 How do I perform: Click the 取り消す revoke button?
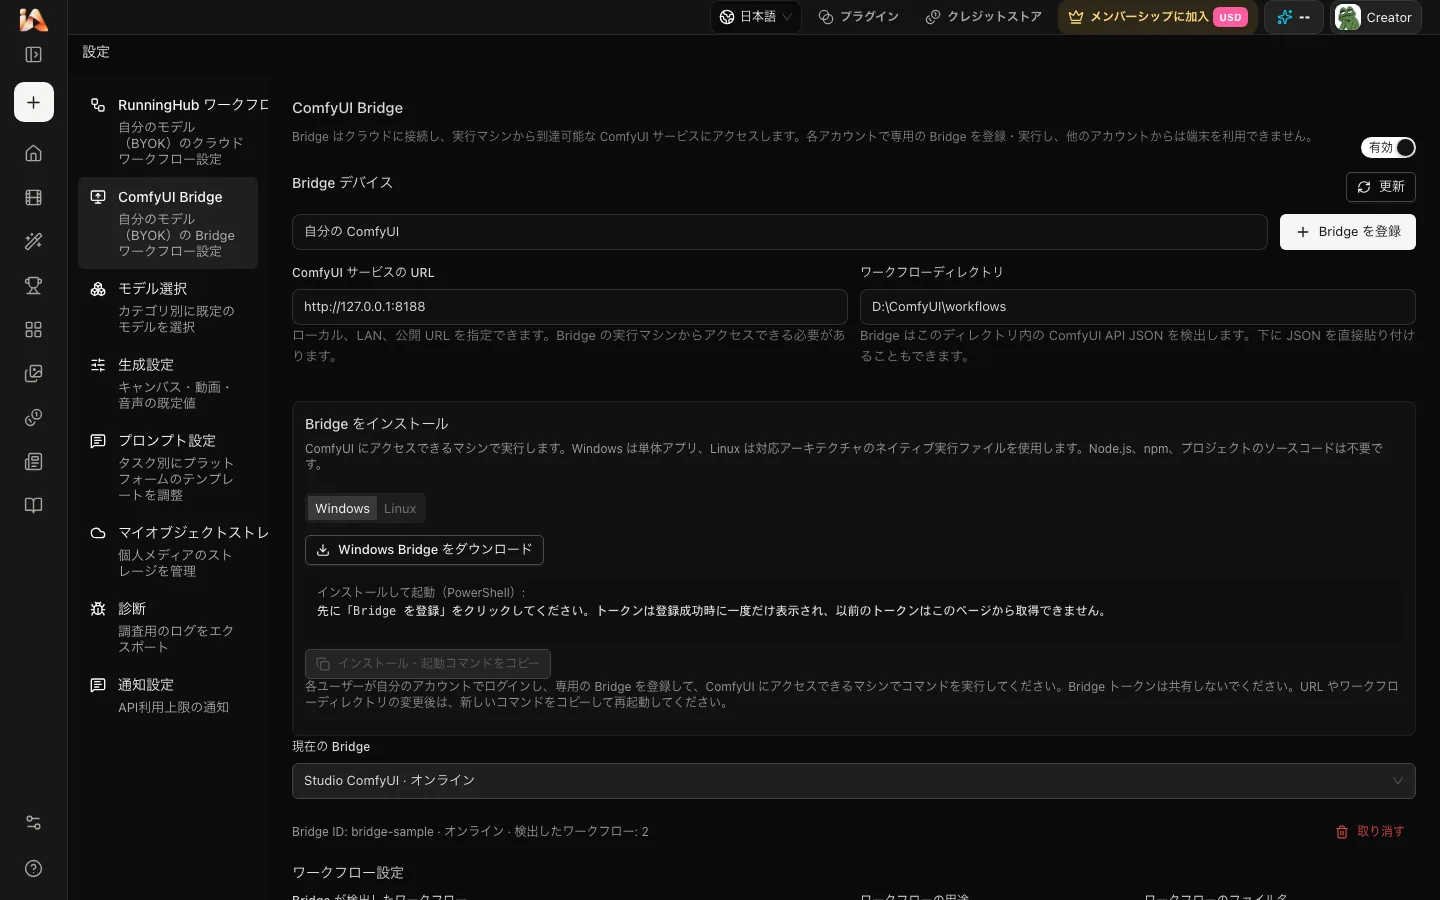pos(1370,832)
